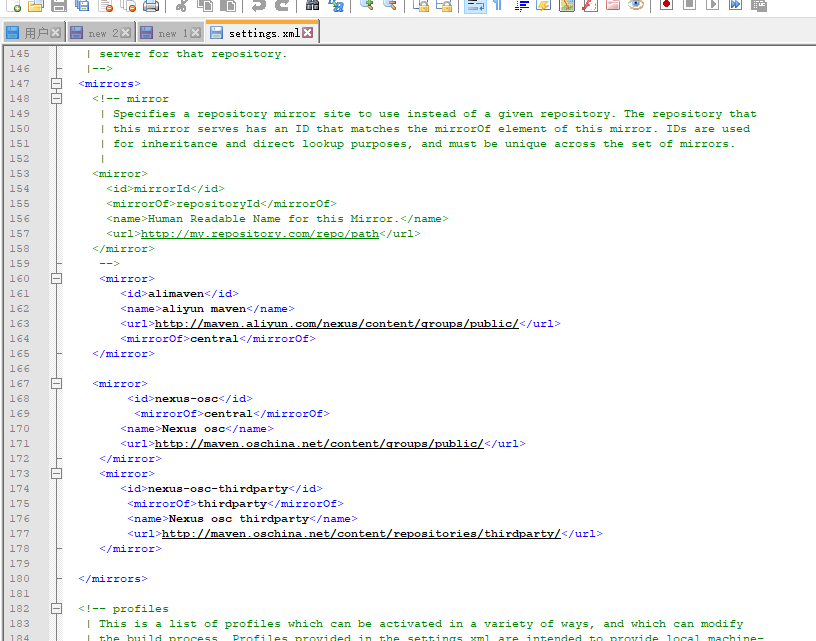Click the text alimaven in id tag
The width and height of the screenshot is (816, 641).
point(176,293)
